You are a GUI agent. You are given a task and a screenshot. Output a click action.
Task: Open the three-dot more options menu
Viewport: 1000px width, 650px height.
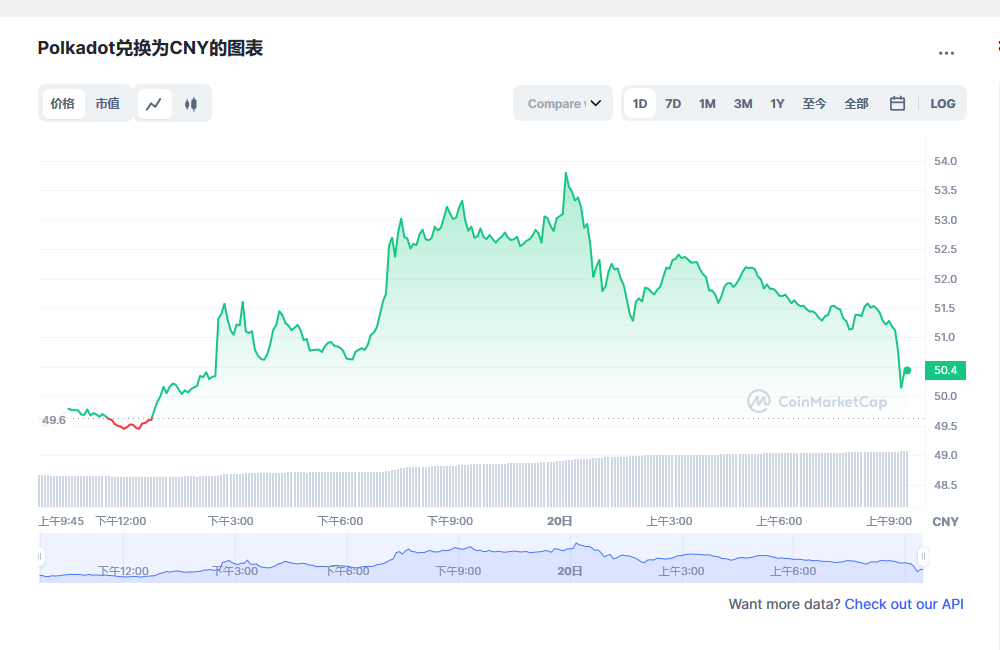946,54
